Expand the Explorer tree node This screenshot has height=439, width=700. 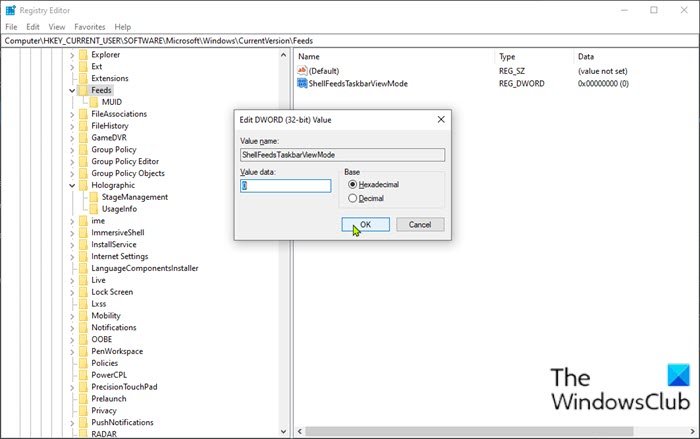(72, 55)
